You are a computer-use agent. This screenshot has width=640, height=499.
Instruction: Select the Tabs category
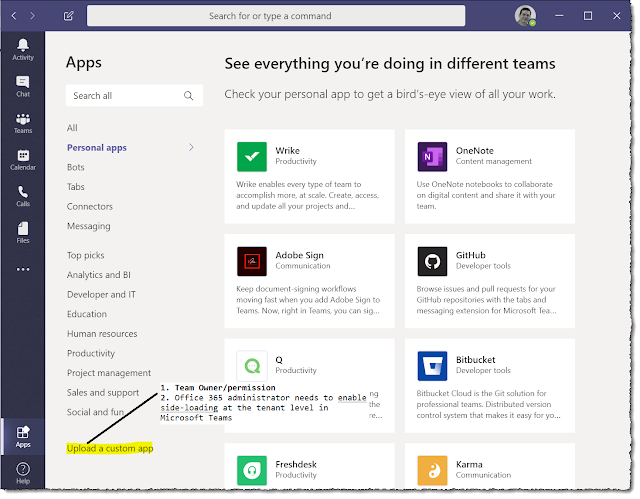tap(76, 187)
